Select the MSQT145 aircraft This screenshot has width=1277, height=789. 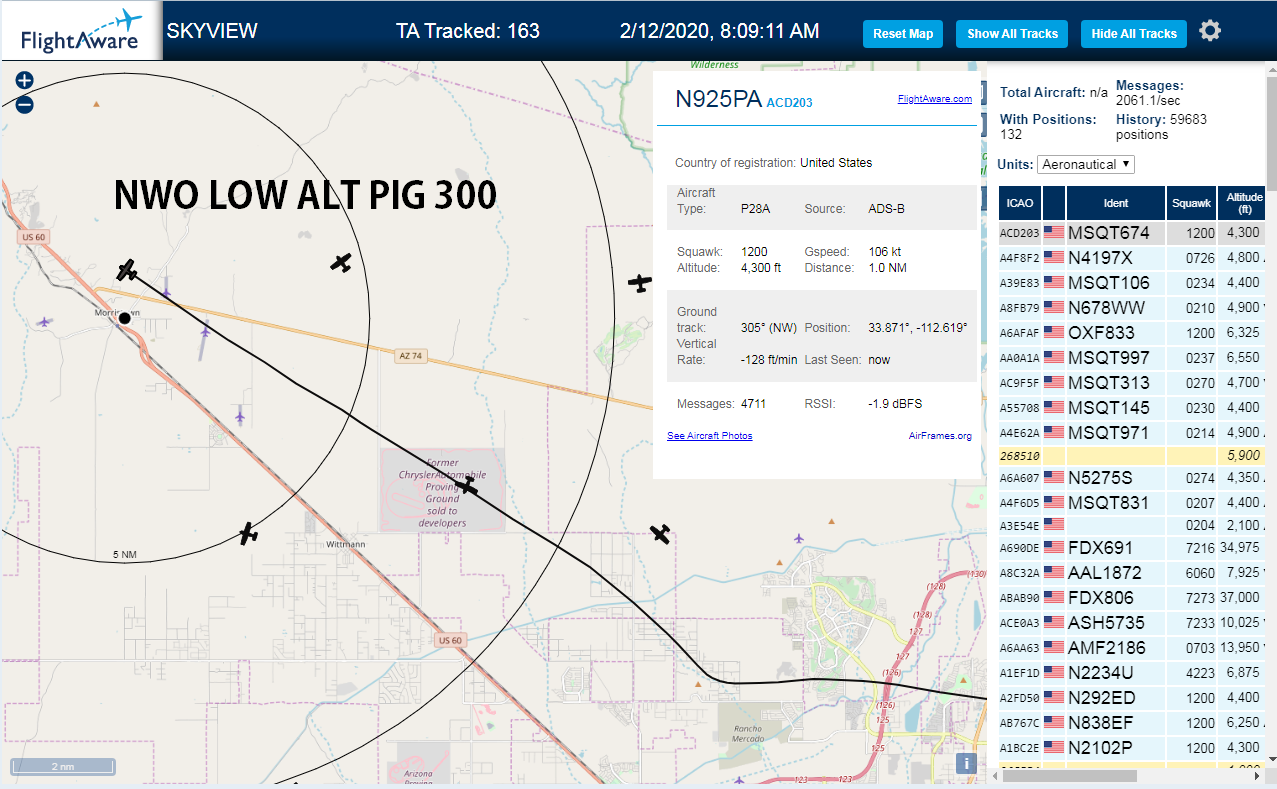tap(1132, 408)
